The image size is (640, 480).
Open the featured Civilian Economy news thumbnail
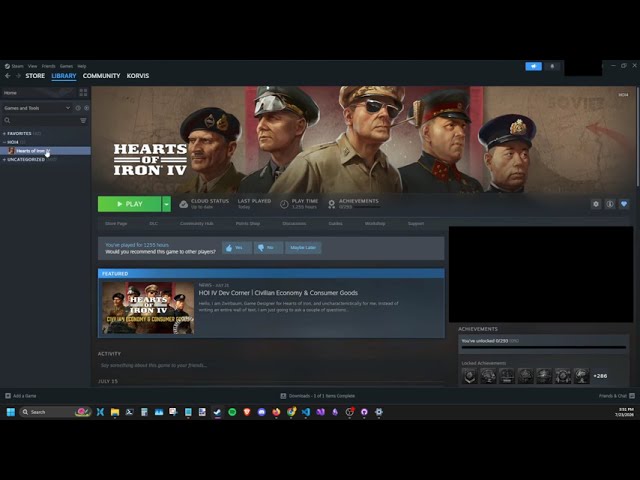148,308
